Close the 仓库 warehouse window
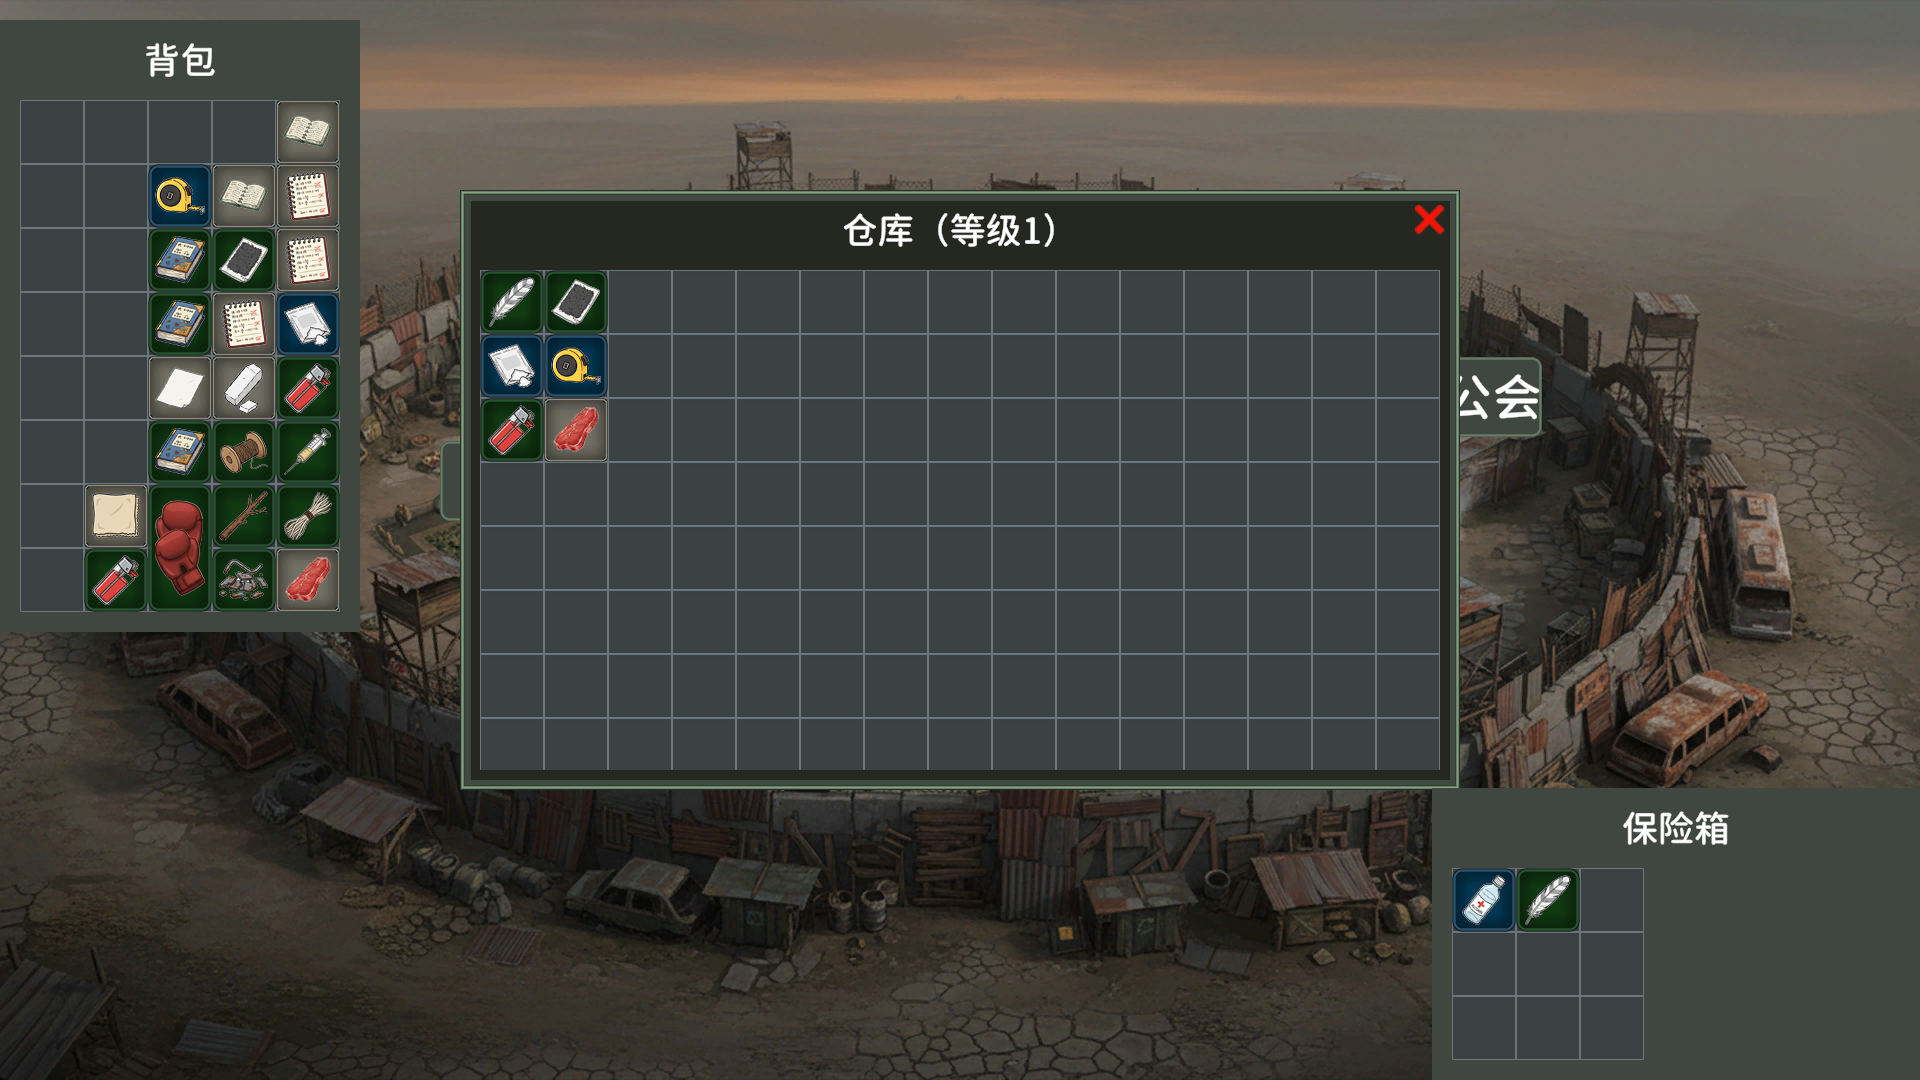This screenshot has height=1080, width=1920. [x=1429, y=219]
